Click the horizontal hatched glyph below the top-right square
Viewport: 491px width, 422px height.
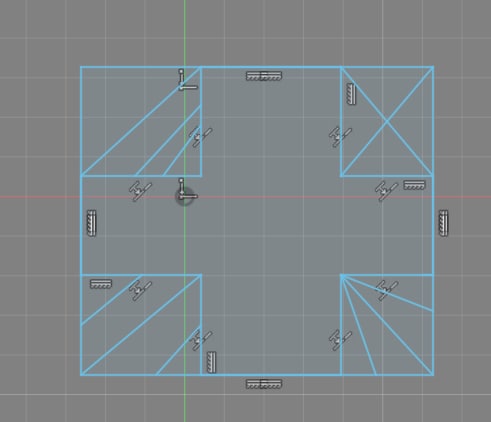pos(414,185)
